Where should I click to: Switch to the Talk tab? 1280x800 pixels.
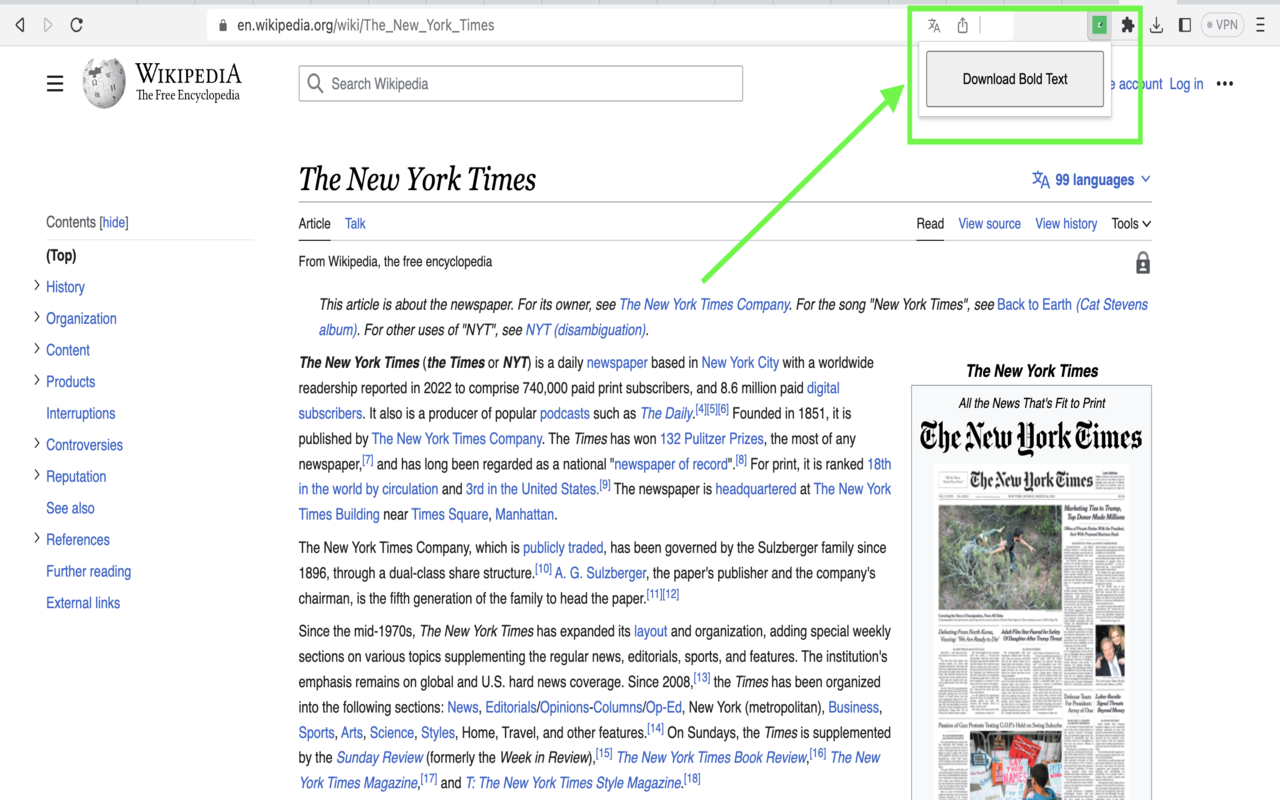pyautogui.click(x=355, y=224)
